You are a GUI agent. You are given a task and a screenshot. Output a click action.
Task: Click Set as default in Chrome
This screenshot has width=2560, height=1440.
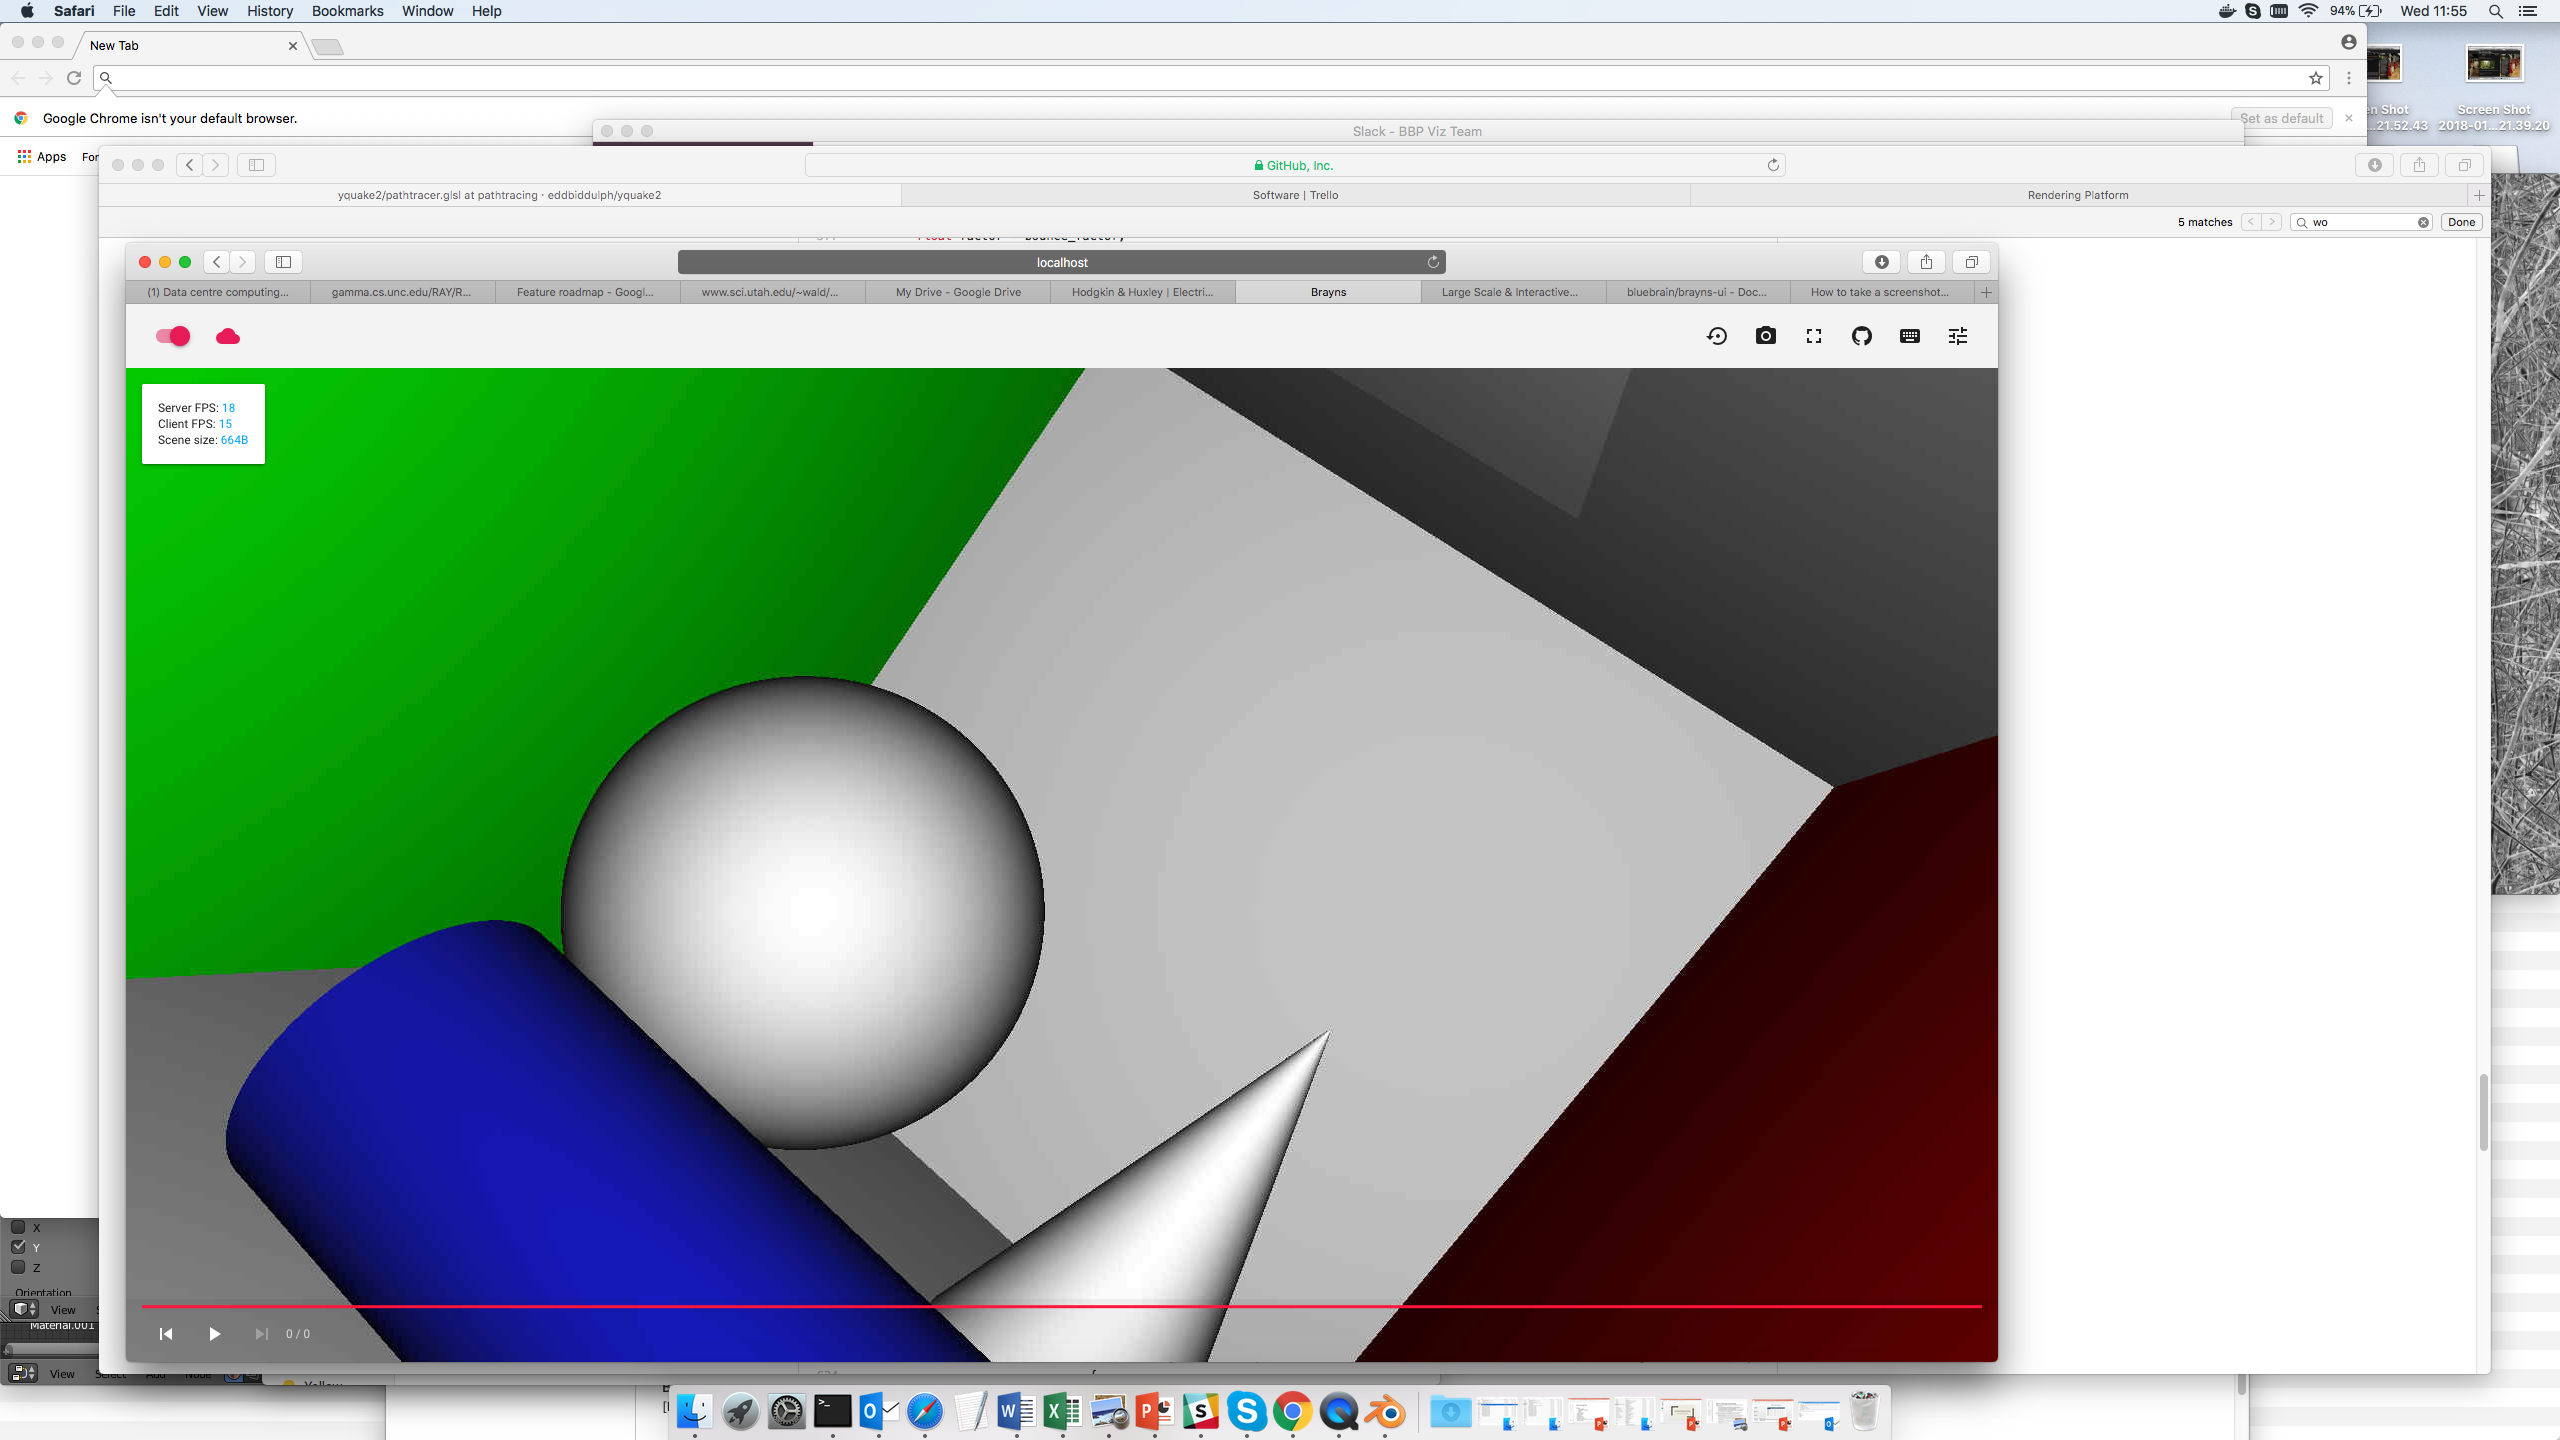[2281, 118]
